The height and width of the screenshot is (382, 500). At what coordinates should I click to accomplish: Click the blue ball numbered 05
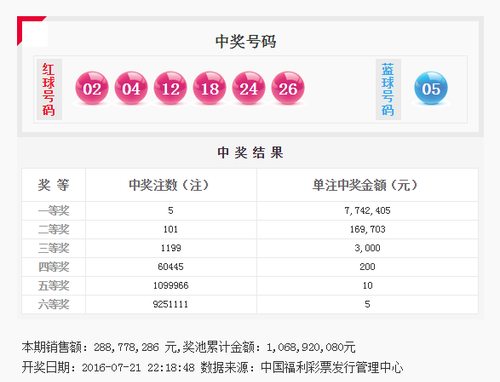[431, 88]
